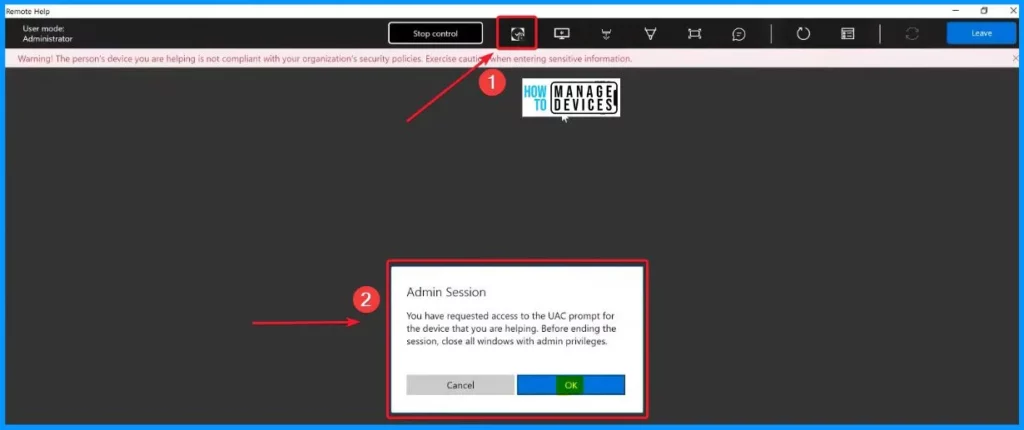Cancel the Admin Session dialog
The image size is (1024, 430).
point(460,385)
